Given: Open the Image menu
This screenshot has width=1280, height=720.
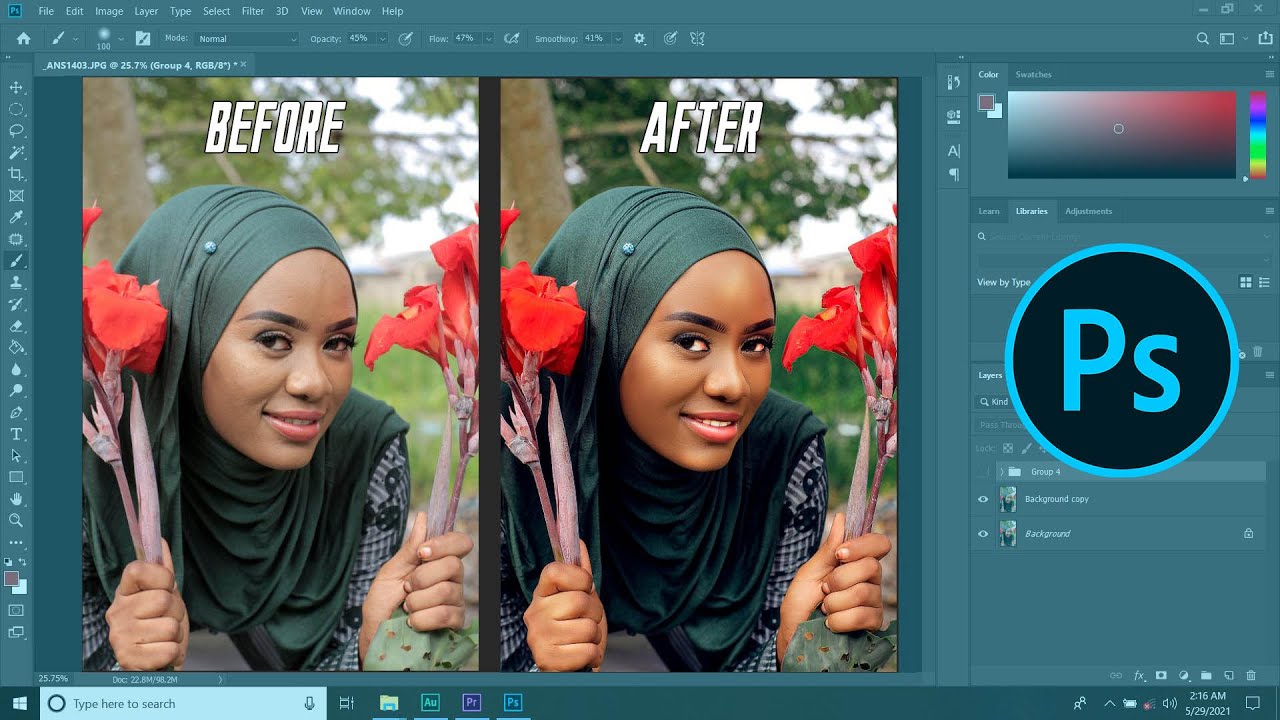Looking at the screenshot, I should pos(109,11).
